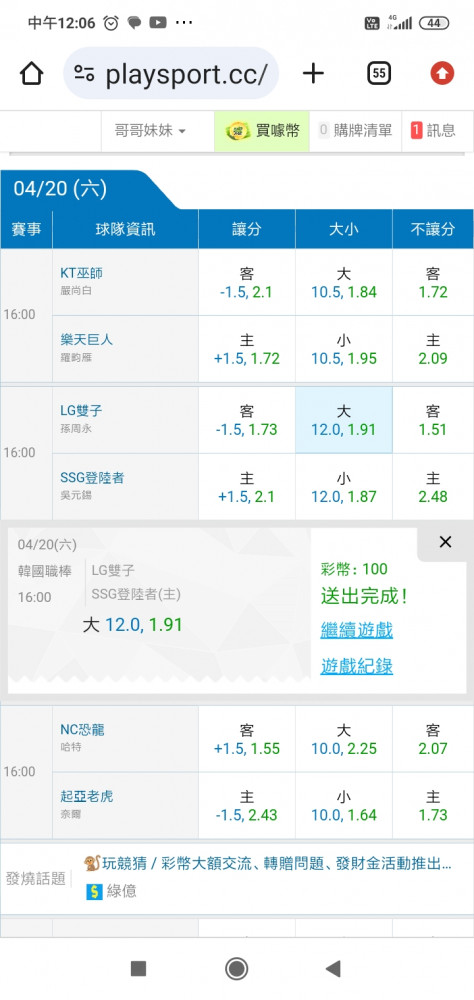The width and height of the screenshot is (474, 1000).
Task: Click the 繼續遊戲 link
Action: click(357, 630)
